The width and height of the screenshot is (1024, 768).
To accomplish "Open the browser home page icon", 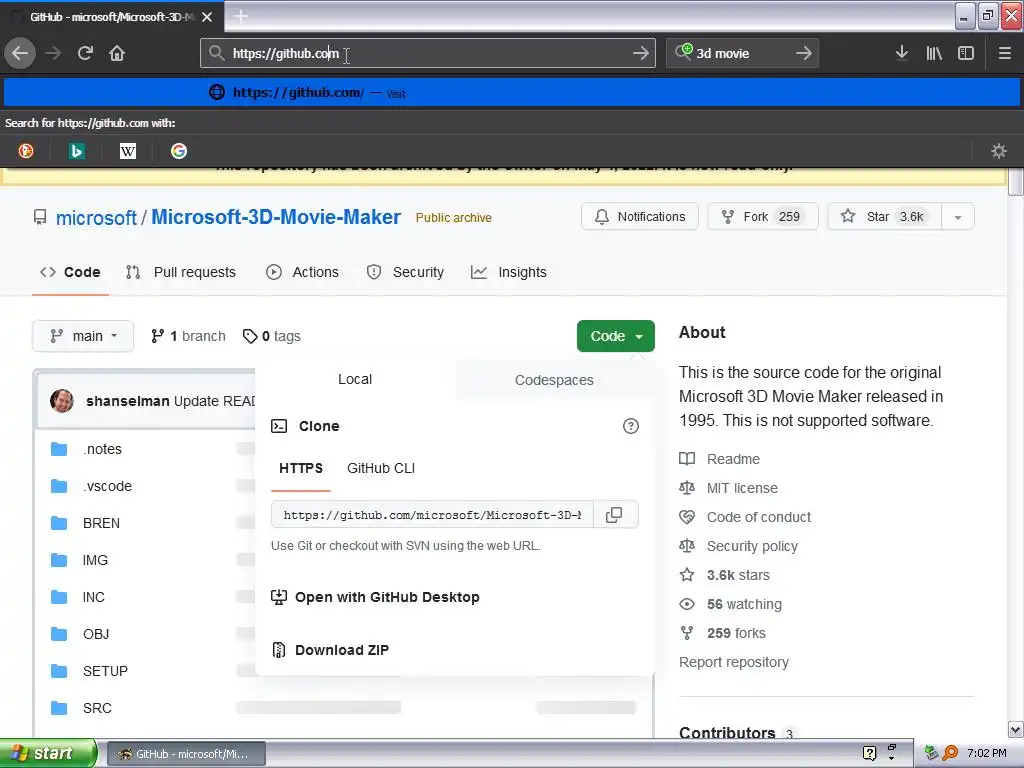I will click(117, 53).
